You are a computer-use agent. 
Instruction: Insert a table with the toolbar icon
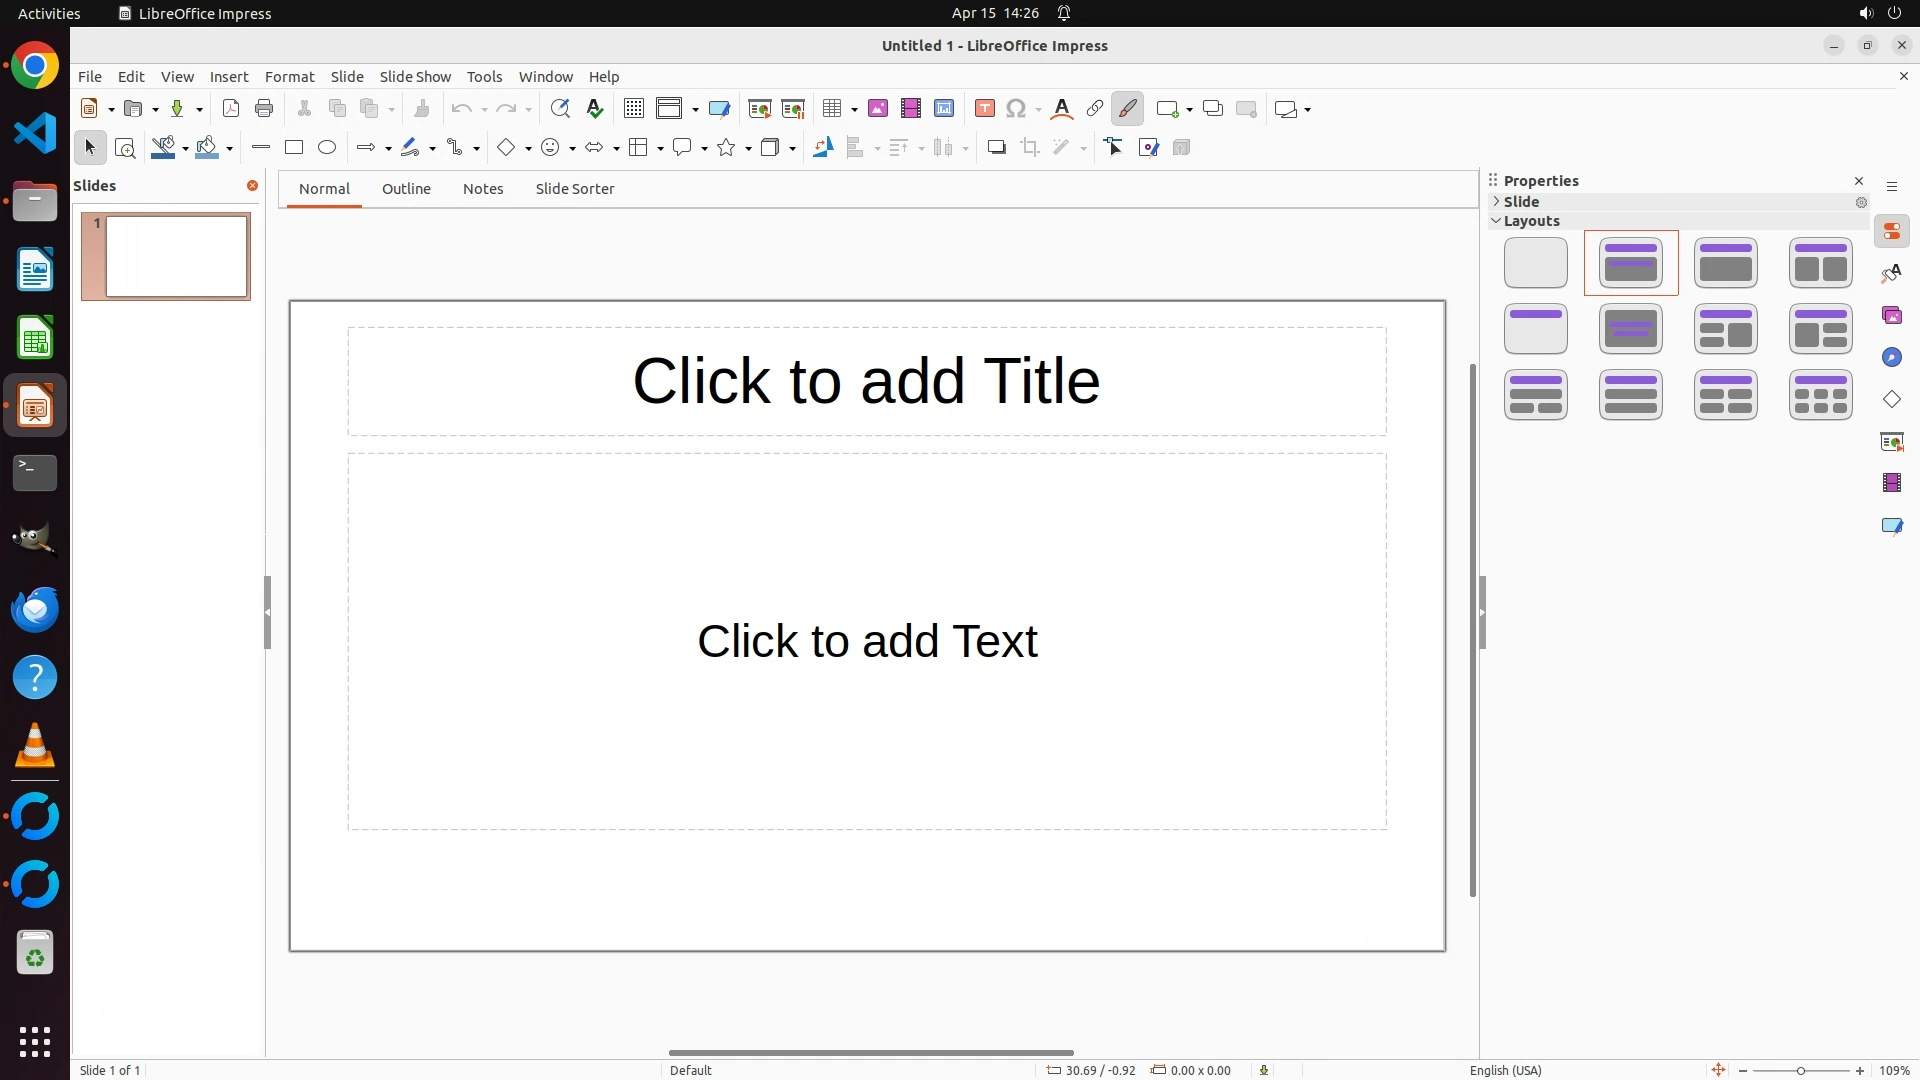click(832, 109)
